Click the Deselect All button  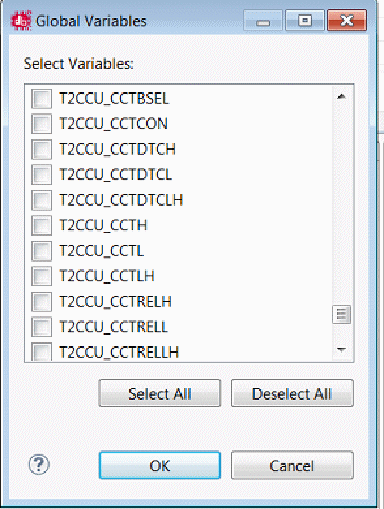coord(292,393)
